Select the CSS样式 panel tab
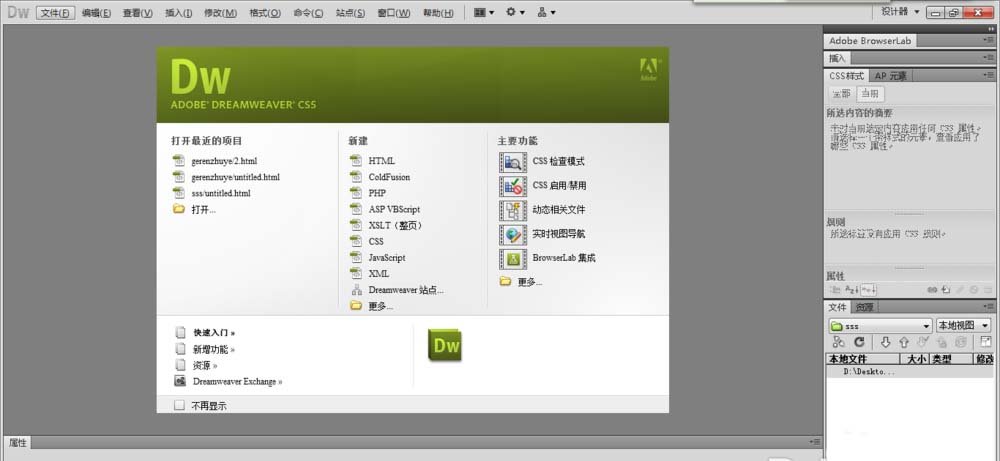 tap(846, 75)
